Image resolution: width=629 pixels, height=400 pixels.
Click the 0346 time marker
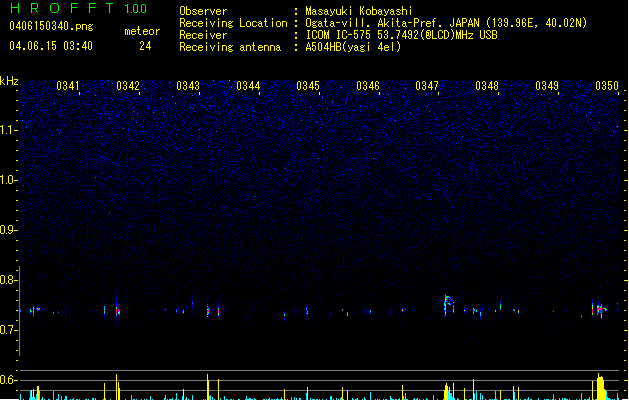368,86
